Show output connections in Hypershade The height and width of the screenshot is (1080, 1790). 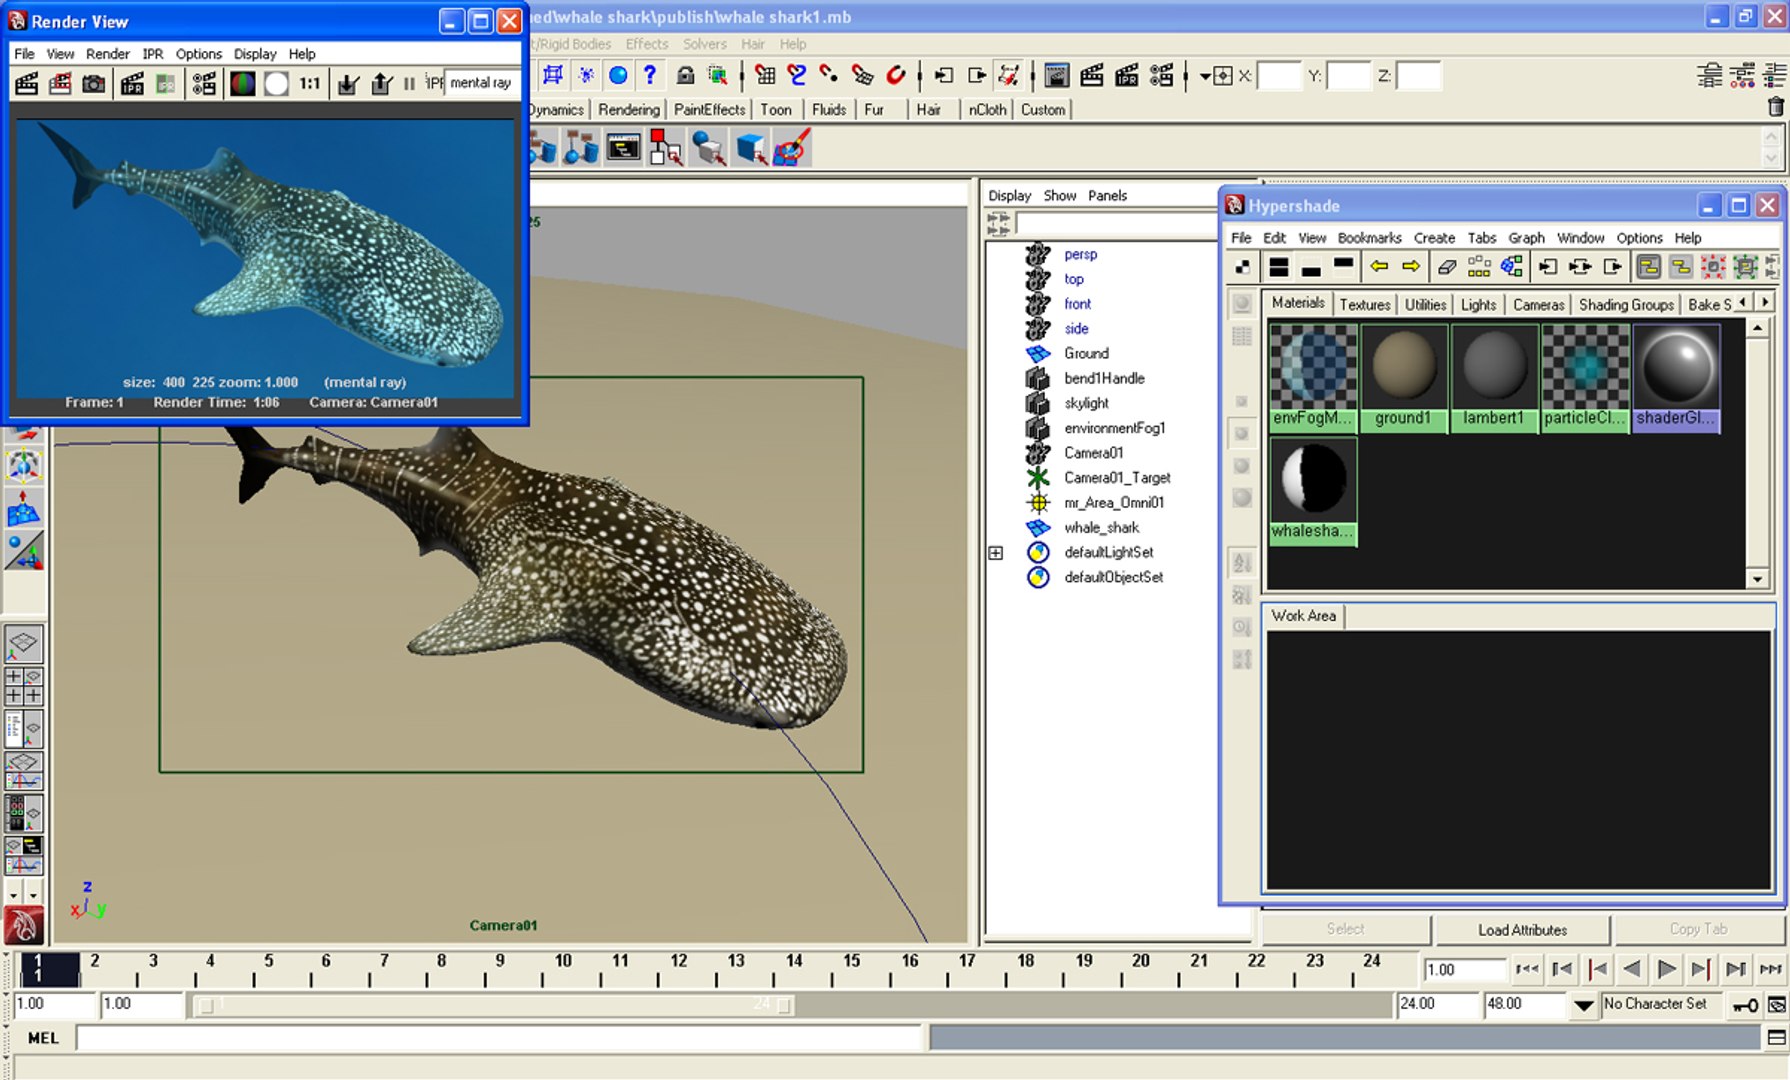pyautogui.click(x=1613, y=267)
